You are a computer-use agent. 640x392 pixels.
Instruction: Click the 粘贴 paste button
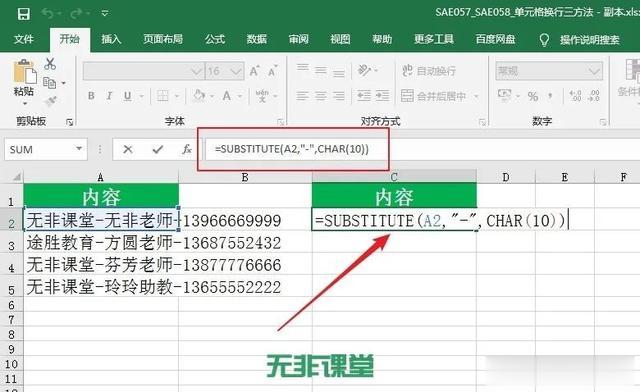[24, 80]
